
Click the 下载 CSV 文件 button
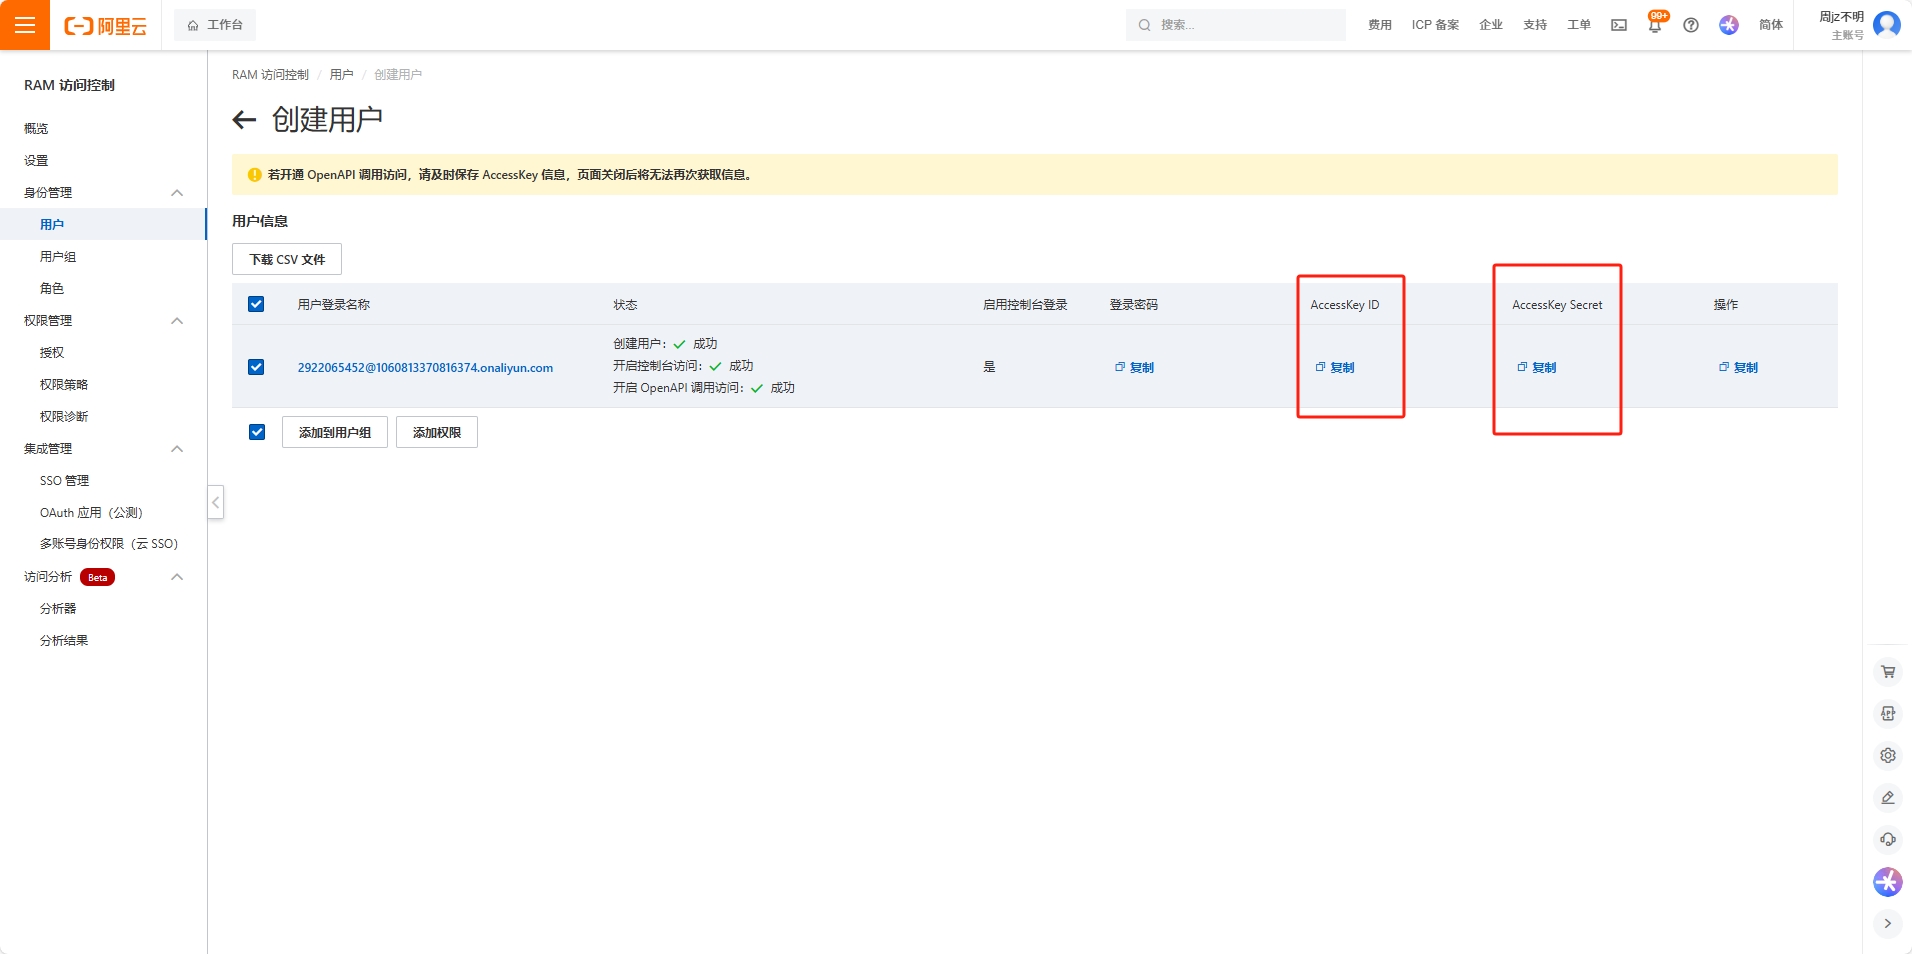point(287,259)
